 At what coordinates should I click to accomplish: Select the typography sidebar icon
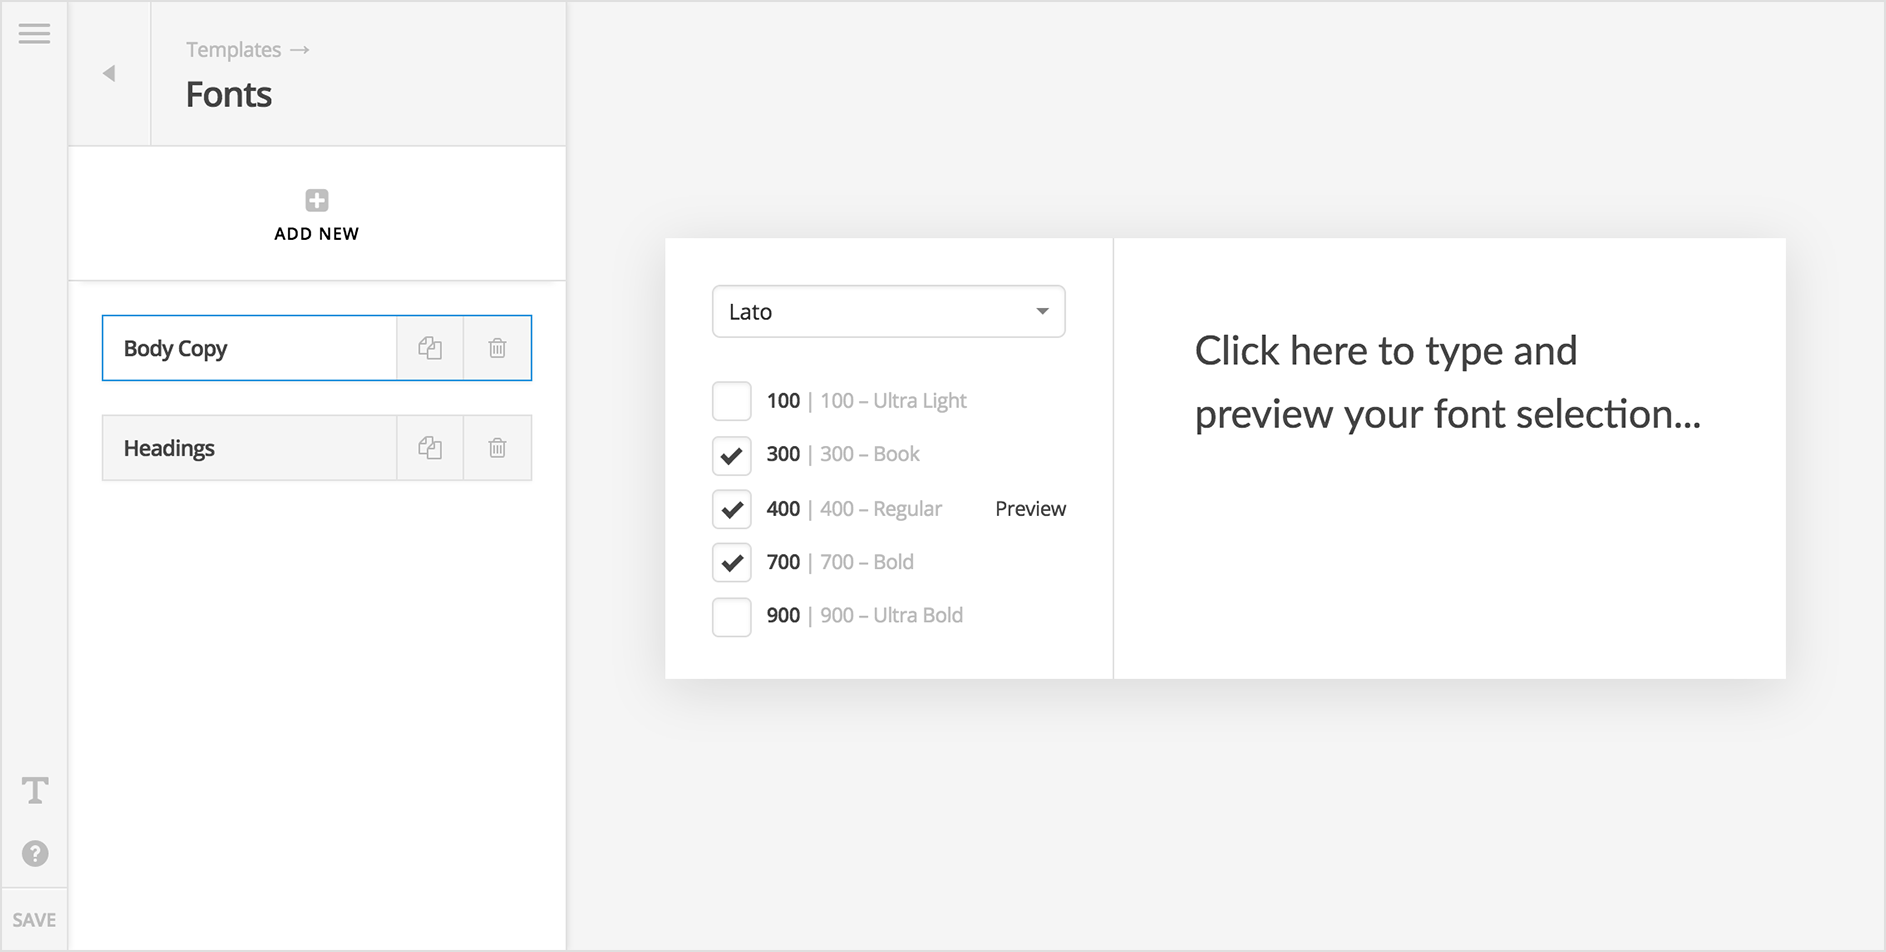pyautogui.click(x=35, y=789)
